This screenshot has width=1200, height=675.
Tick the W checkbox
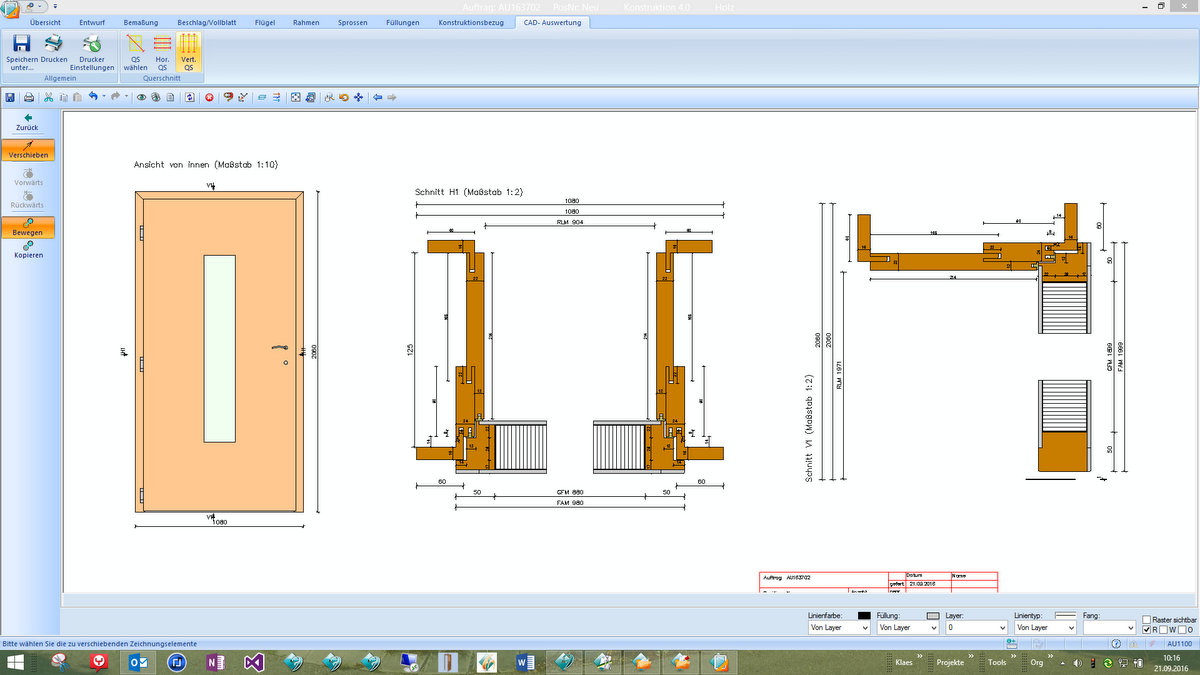1164,630
